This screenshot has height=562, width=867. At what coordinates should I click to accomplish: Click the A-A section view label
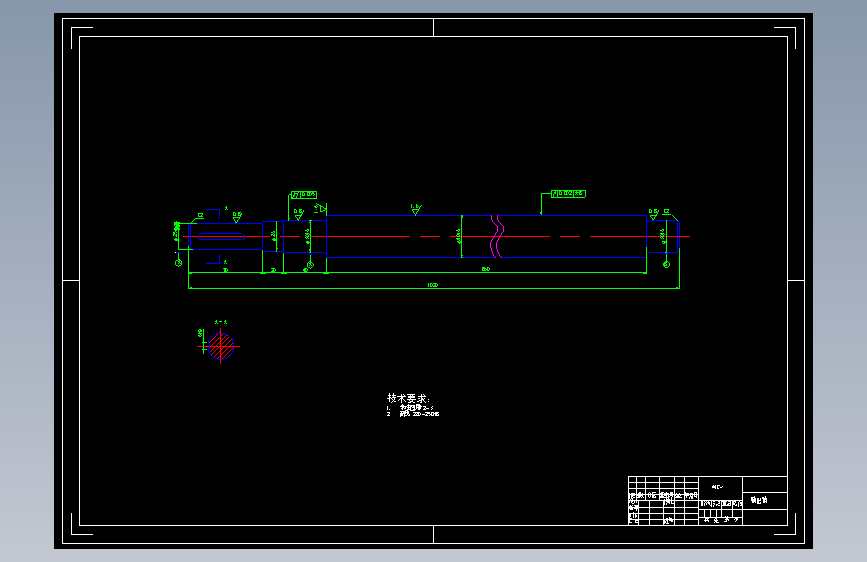point(221,322)
